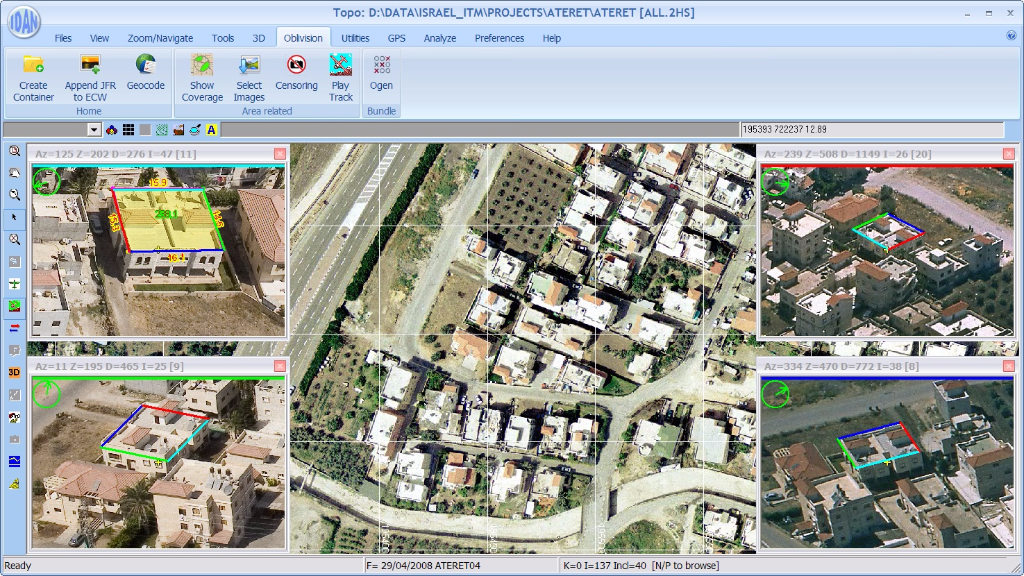This screenshot has width=1024, height=576.
Task: Close the Az=125 oblique view panel
Action: (x=280, y=154)
